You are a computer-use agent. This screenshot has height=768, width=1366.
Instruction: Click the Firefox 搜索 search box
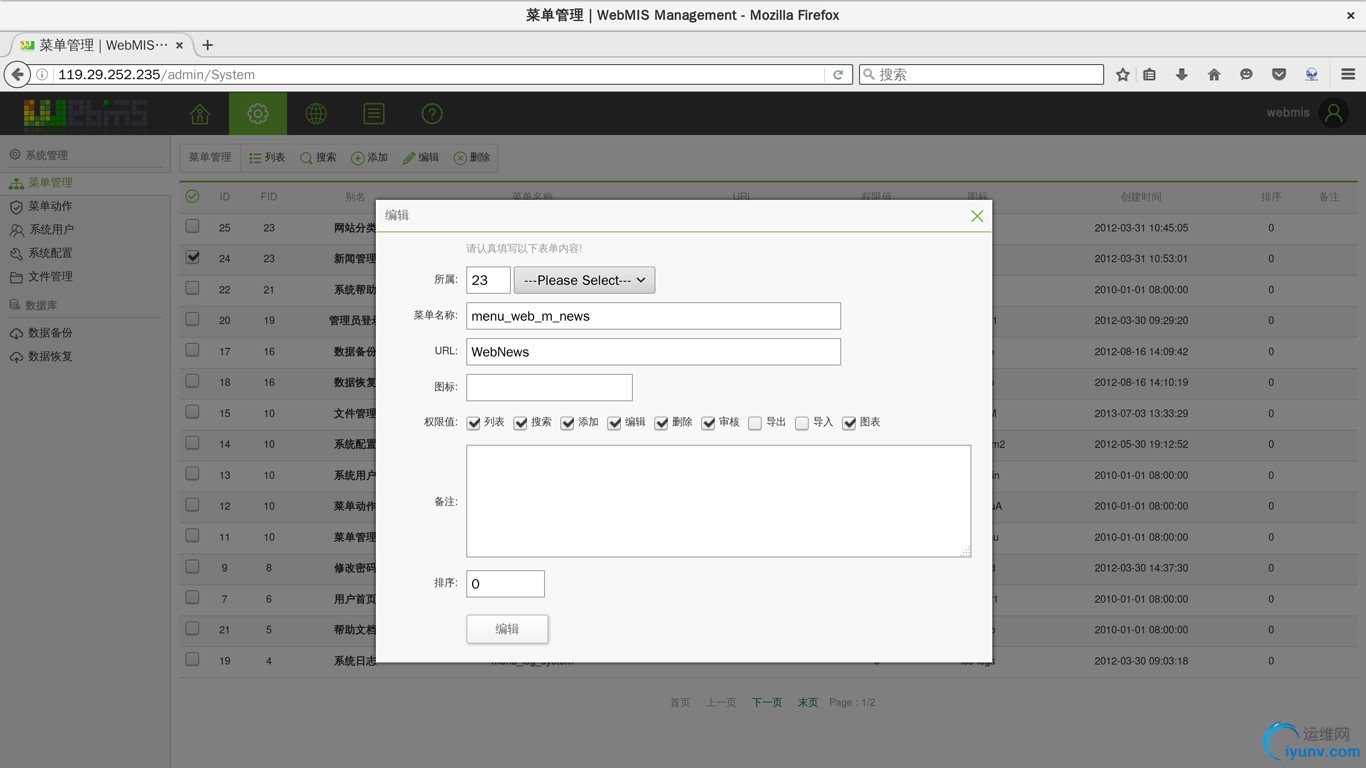pos(981,74)
